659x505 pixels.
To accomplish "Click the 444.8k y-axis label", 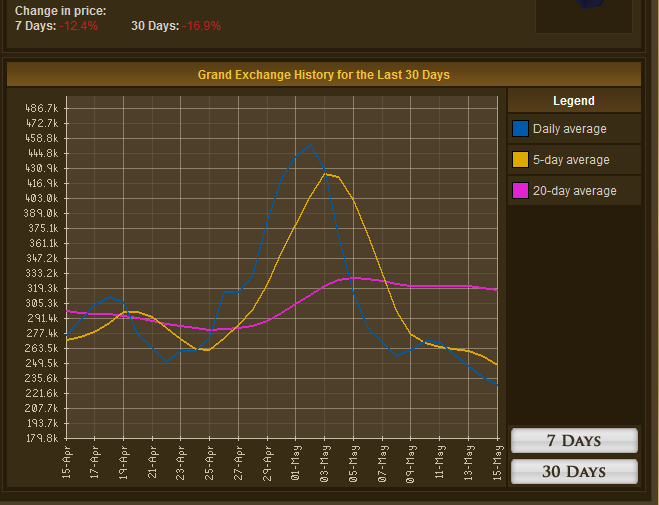I will click(42, 153).
